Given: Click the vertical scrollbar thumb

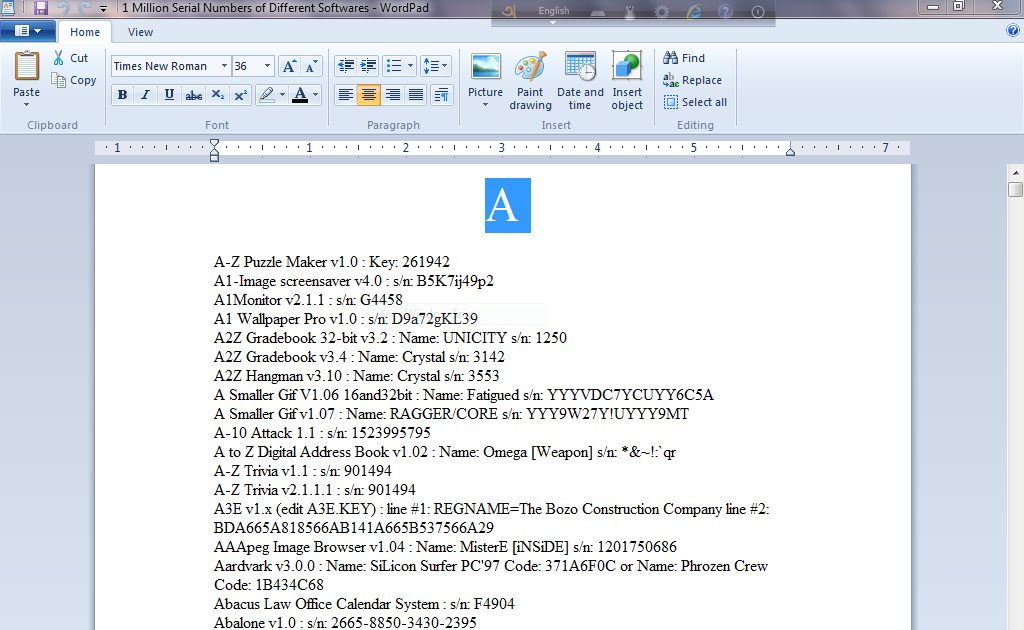Looking at the screenshot, I should pos(1016,189).
